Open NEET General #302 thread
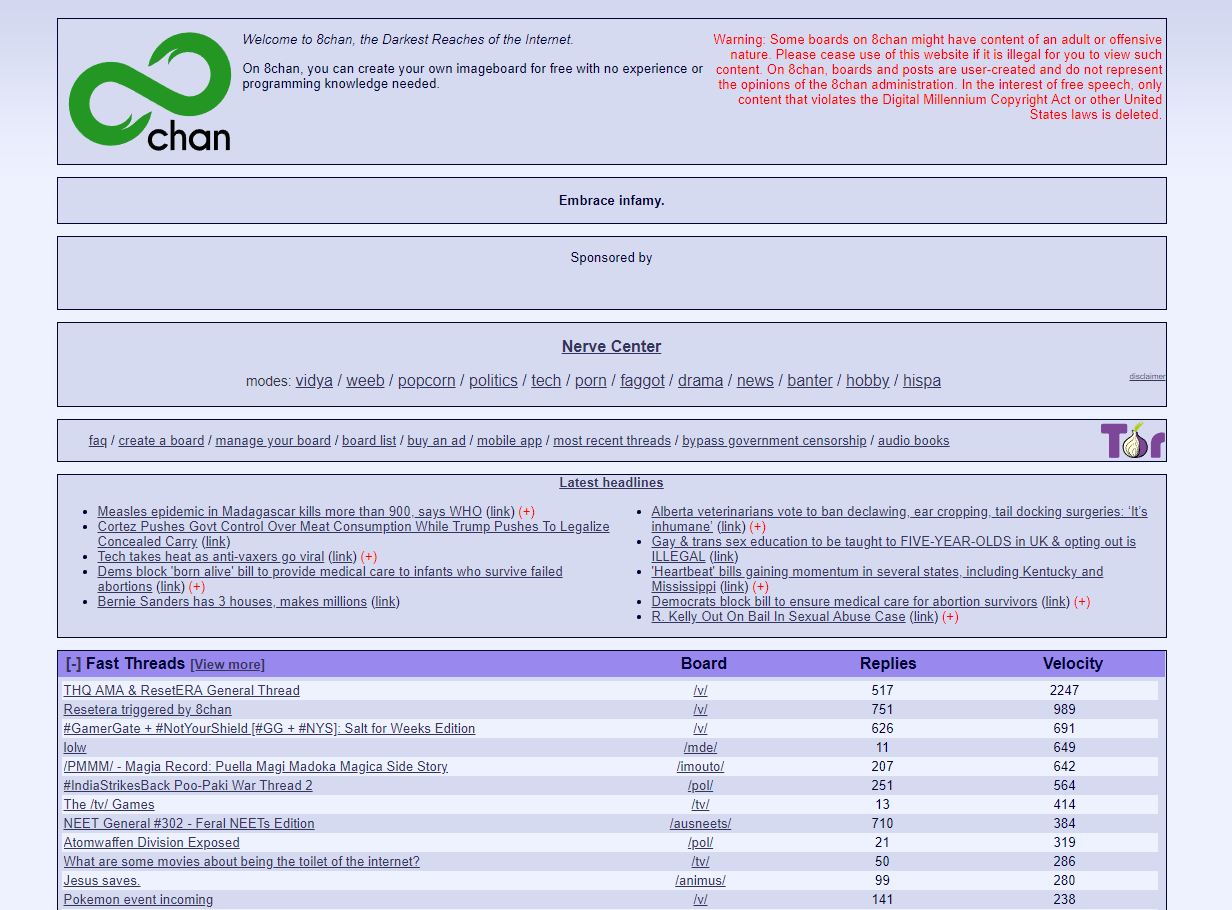 pyautogui.click(x=189, y=824)
